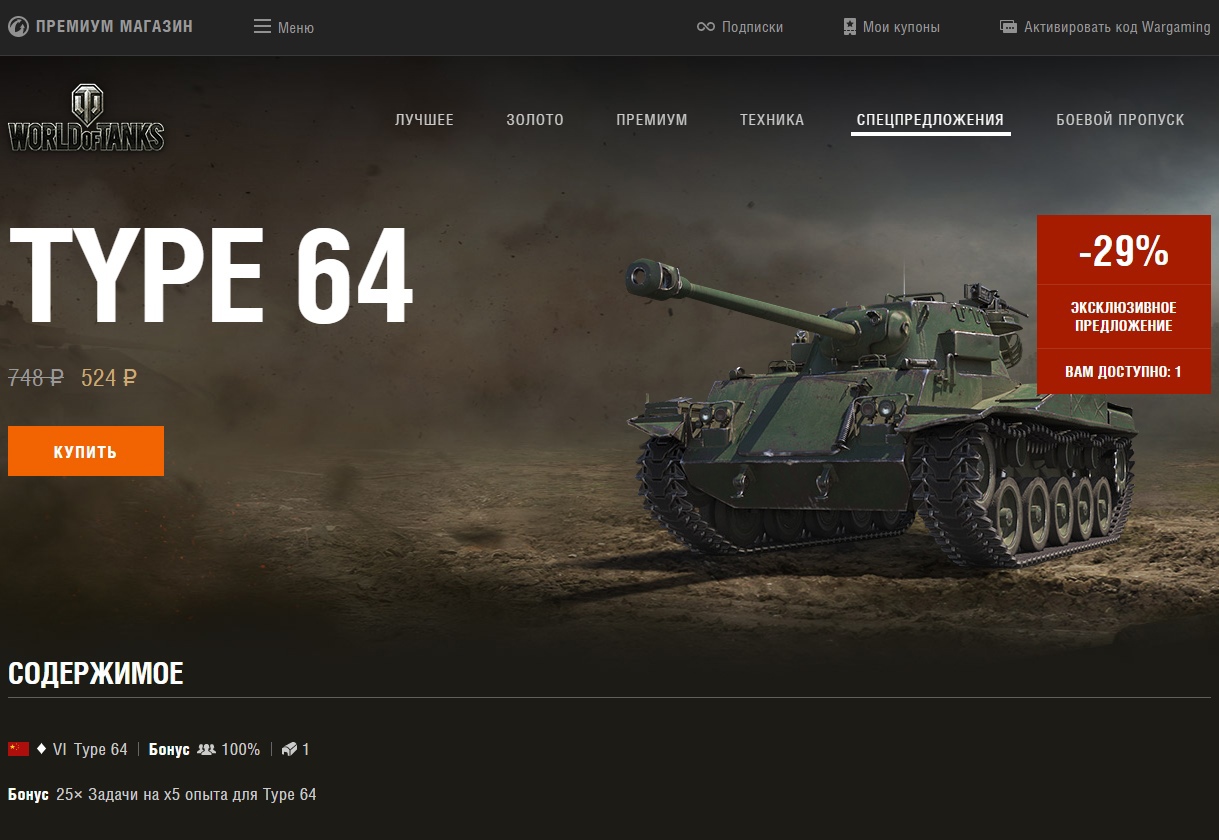The height and width of the screenshot is (840, 1219).
Task: Click the Type 64 tank image
Action: point(880,415)
